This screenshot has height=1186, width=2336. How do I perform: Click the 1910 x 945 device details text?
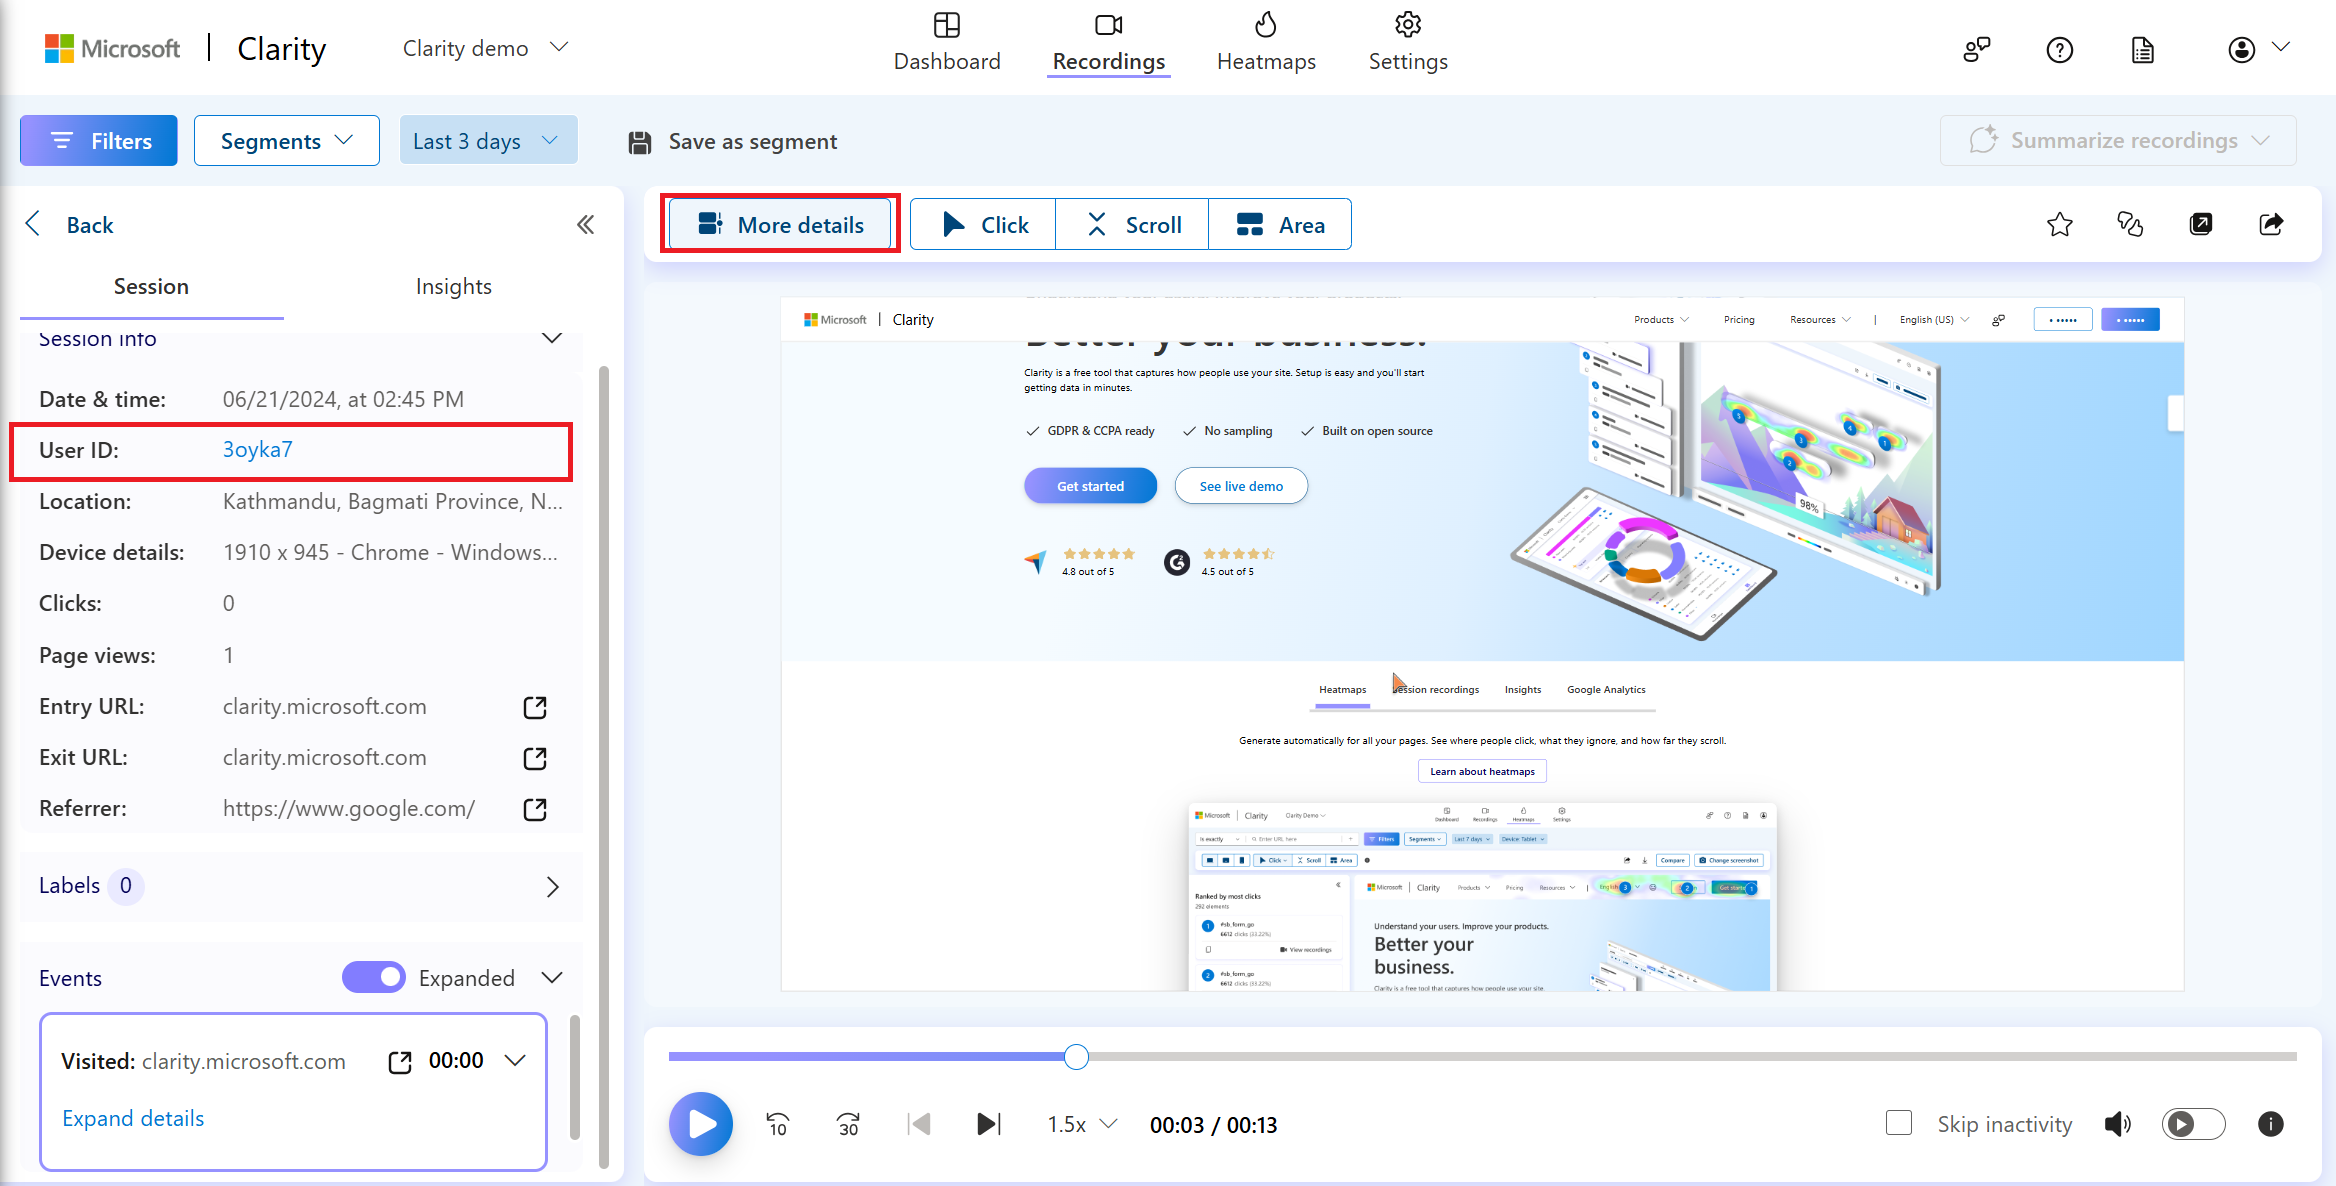[390, 552]
